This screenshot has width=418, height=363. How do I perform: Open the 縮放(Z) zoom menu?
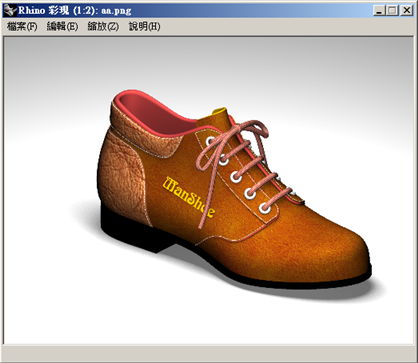pyautogui.click(x=103, y=27)
